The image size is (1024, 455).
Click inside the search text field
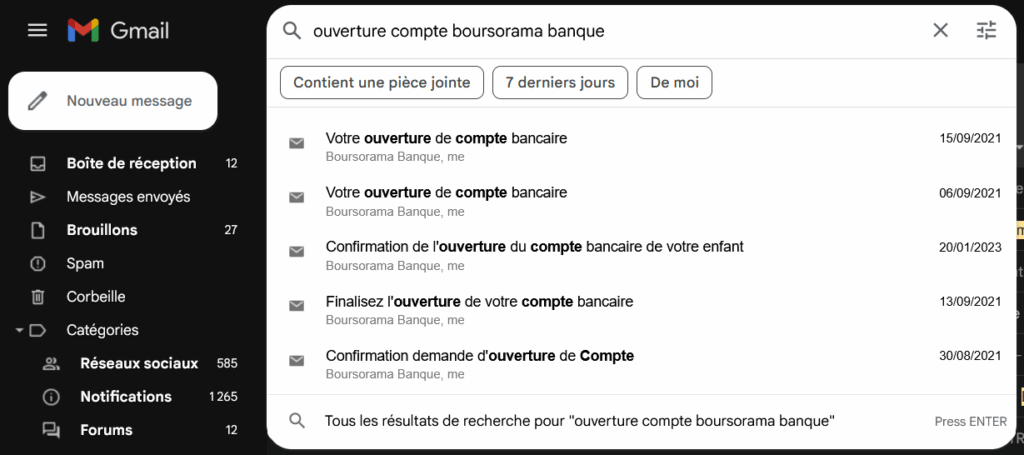click(600, 31)
